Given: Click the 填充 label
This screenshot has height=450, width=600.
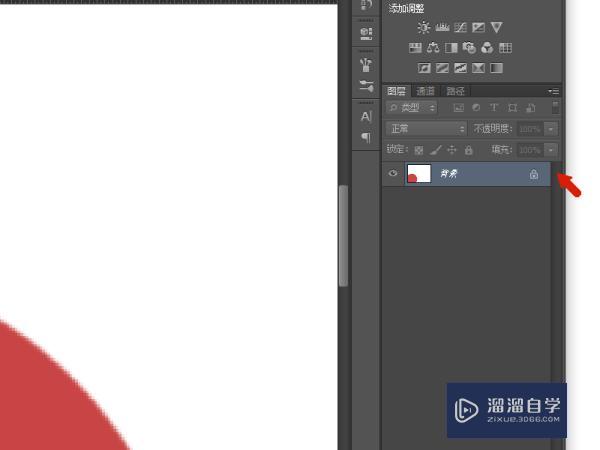Looking at the screenshot, I should [x=502, y=149].
